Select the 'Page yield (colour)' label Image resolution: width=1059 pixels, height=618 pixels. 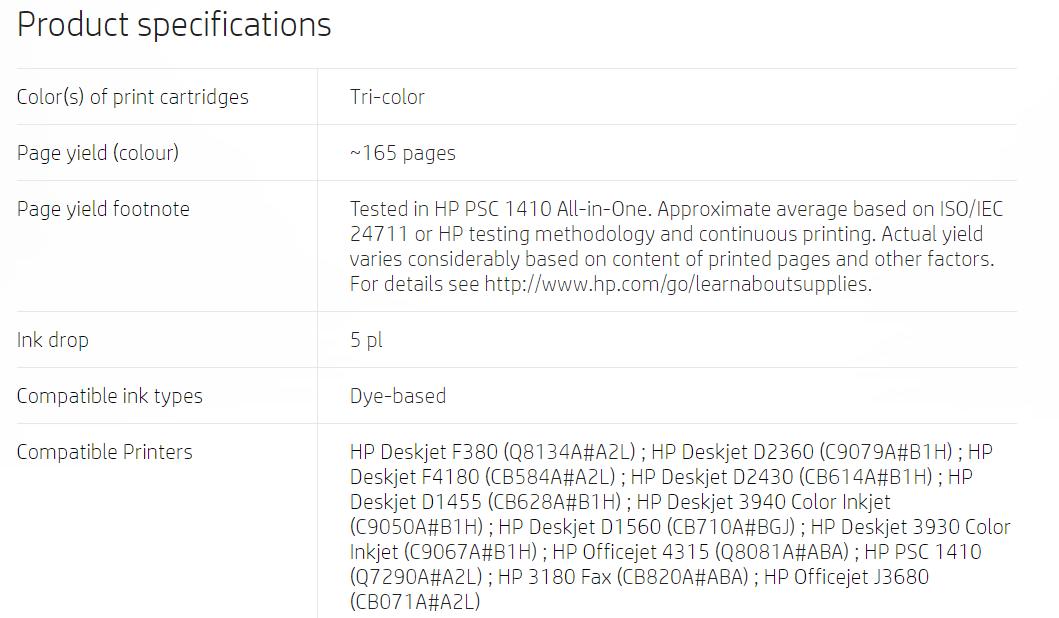click(x=98, y=153)
